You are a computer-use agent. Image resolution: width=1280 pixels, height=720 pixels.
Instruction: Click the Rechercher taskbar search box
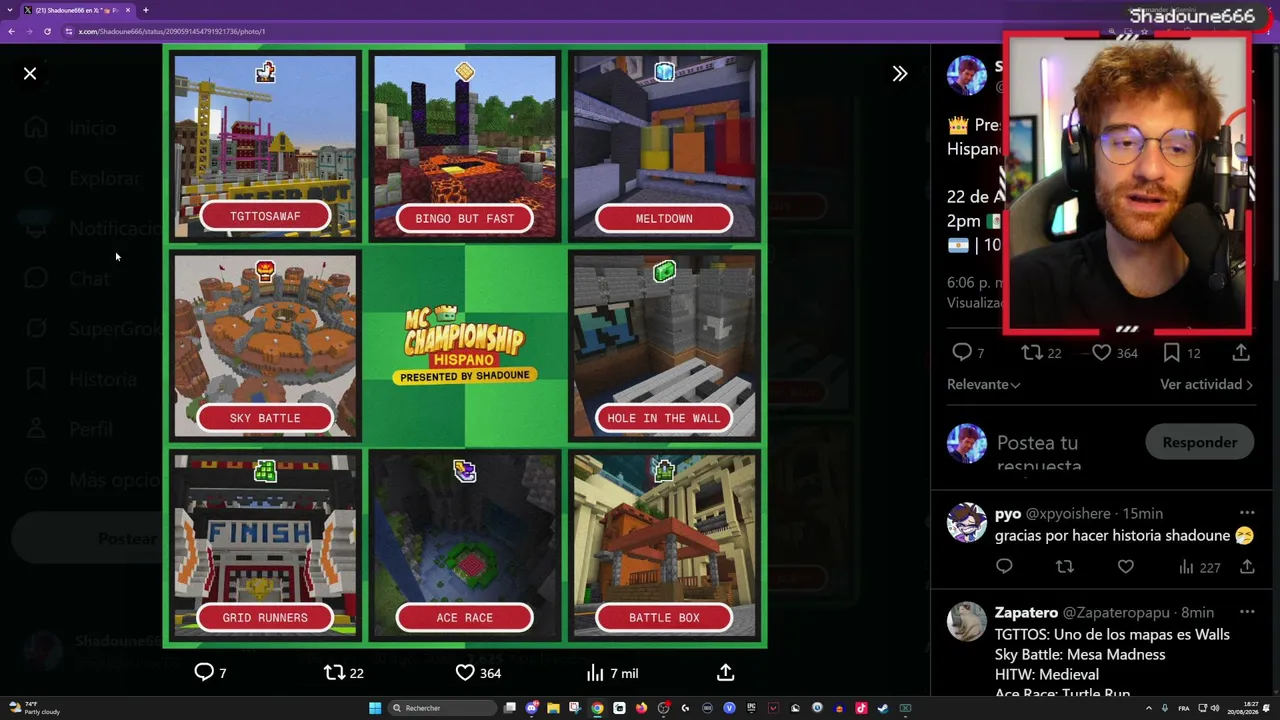[x=444, y=708]
